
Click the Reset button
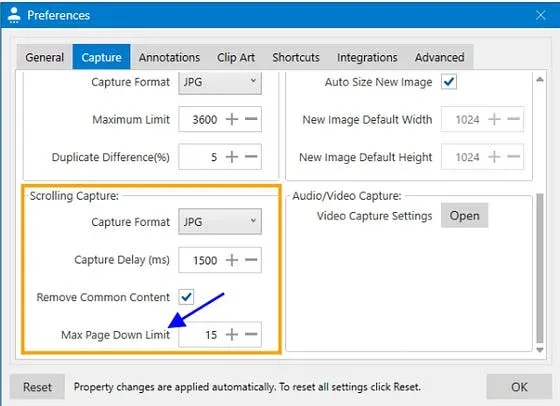37,387
